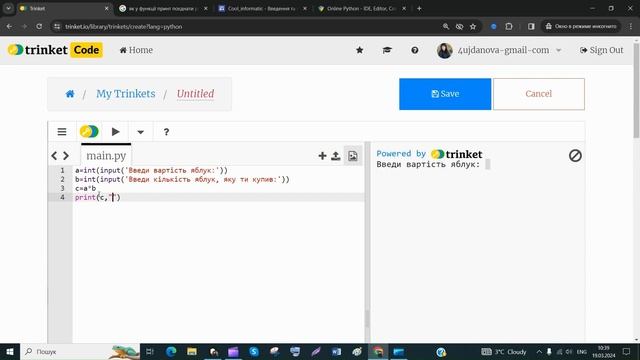640x360 pixels.
Task: Sign out of trinket
Action: coord(602,50)
